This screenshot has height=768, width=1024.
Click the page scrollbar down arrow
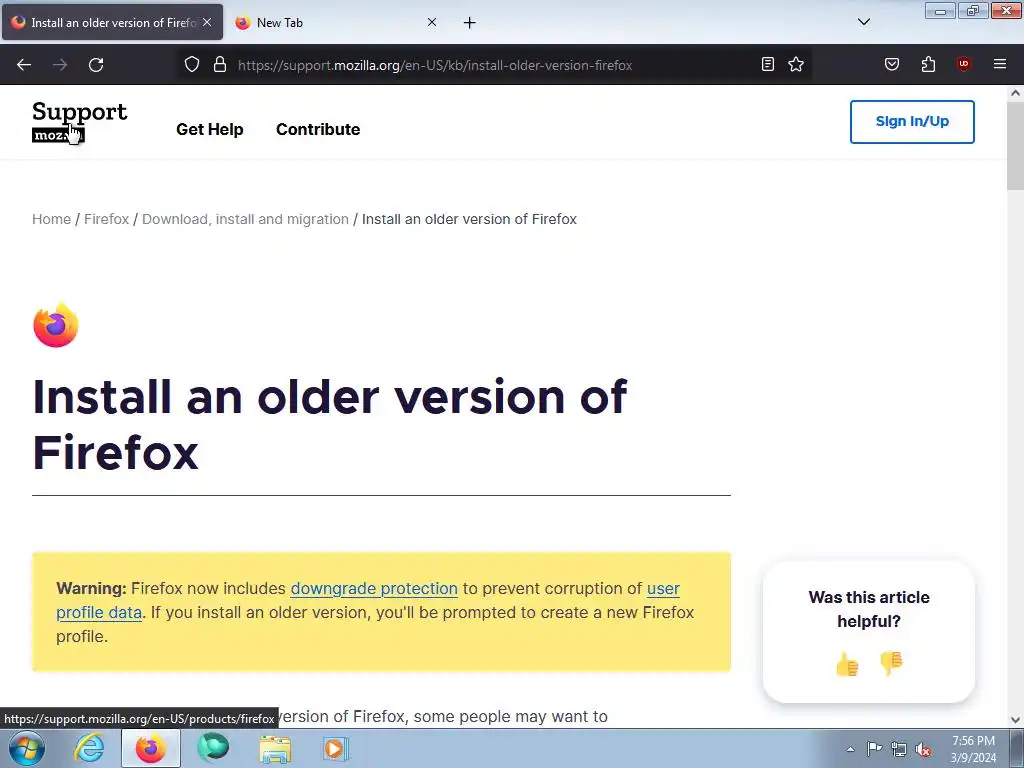tap(1015, 720)
